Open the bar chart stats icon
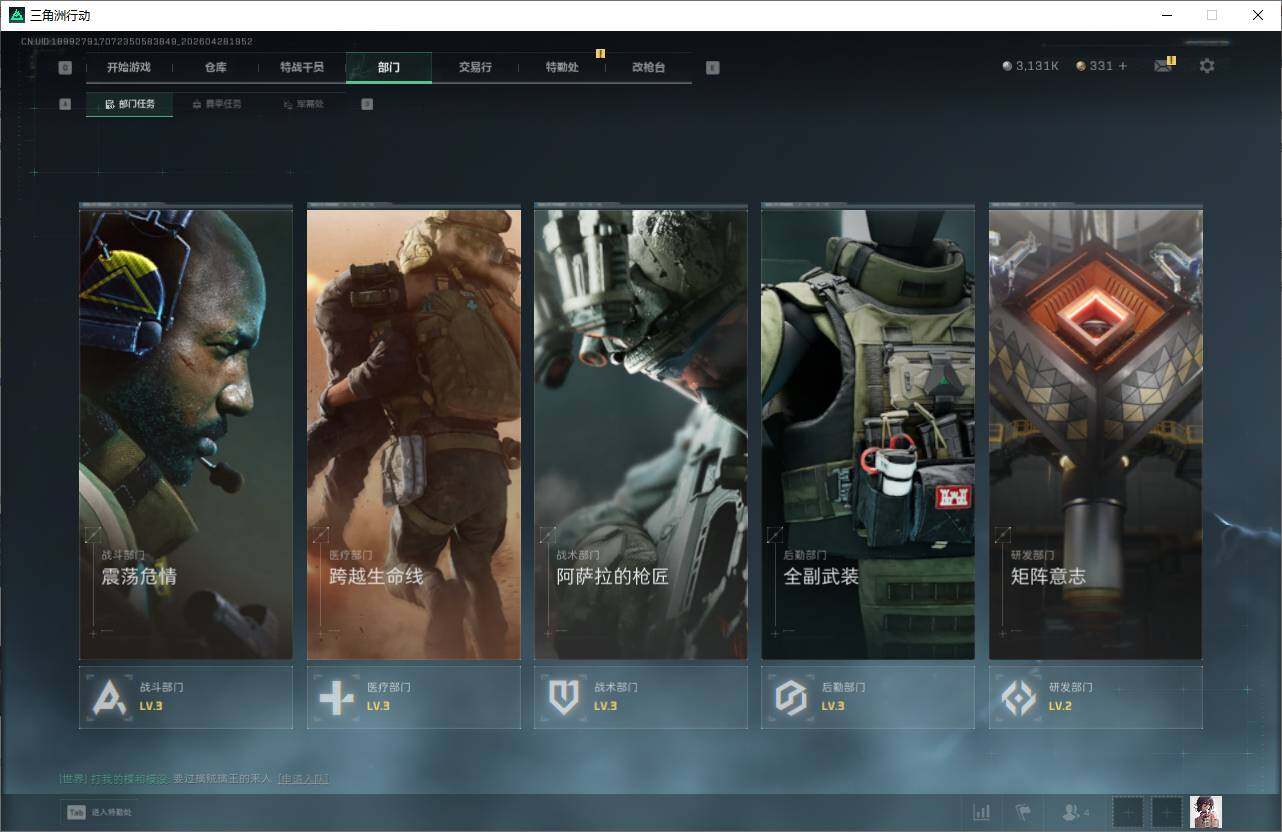Image resolution: width=1282 pixels, height=832 pixels. coord(982,812)
